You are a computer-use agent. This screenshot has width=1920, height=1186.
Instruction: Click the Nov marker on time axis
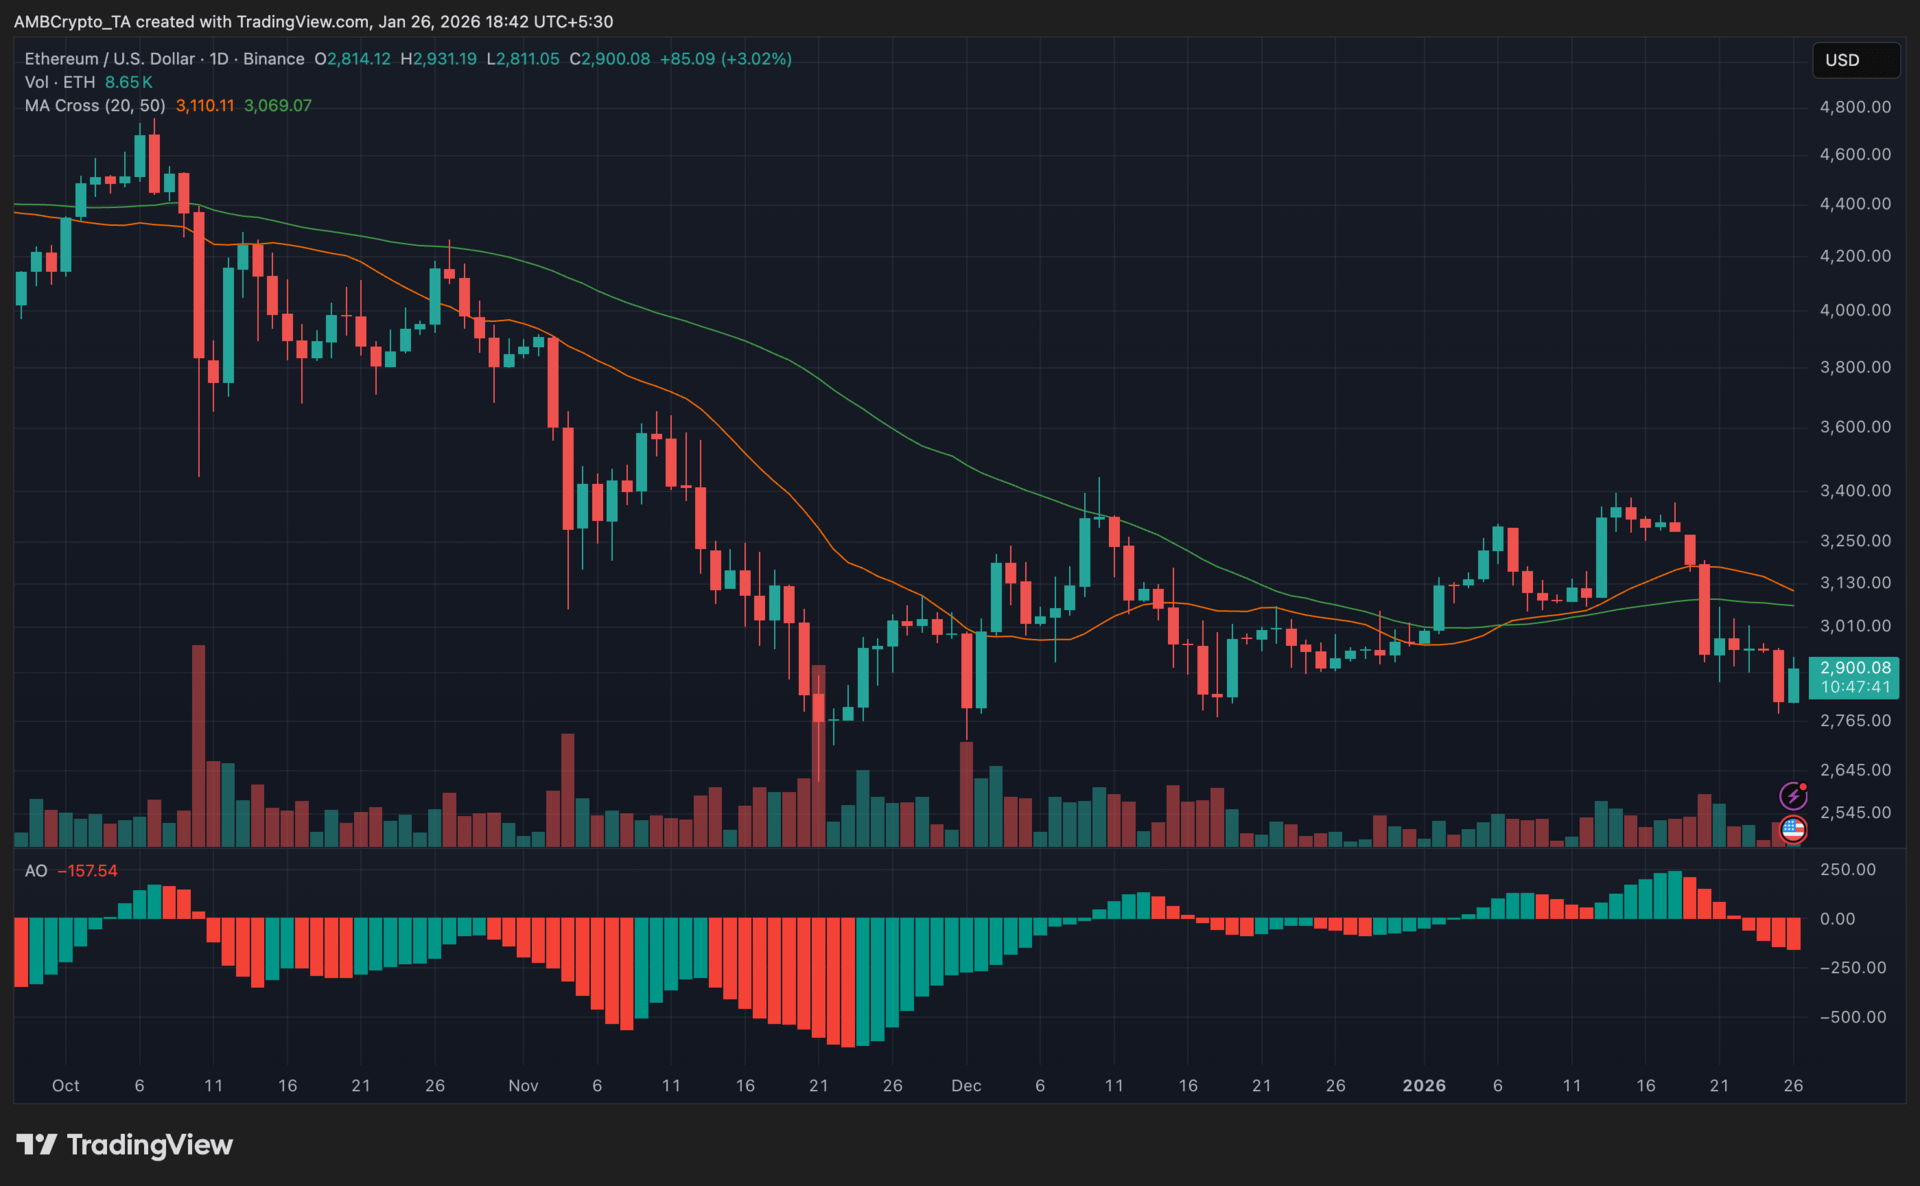[523, 1086]
